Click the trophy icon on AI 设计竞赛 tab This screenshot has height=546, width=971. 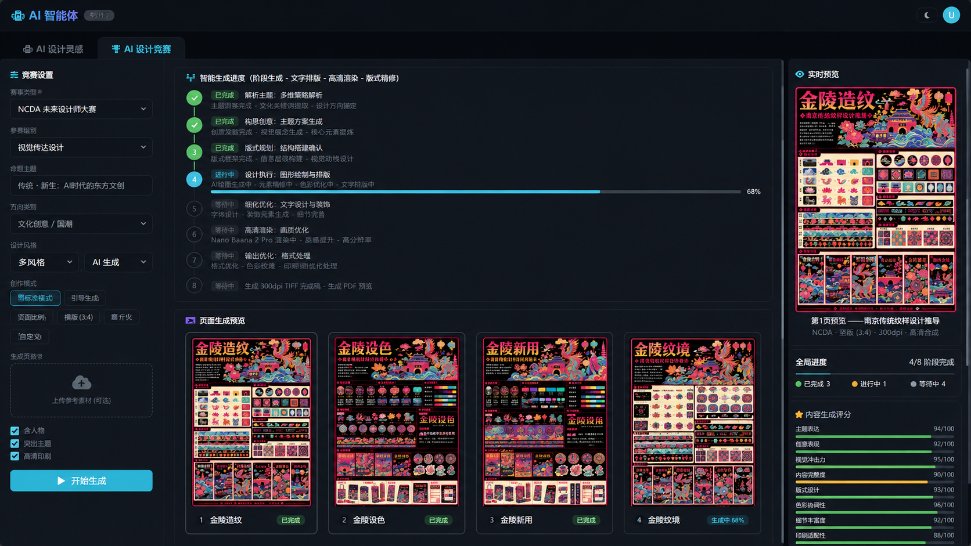(116, 49)
